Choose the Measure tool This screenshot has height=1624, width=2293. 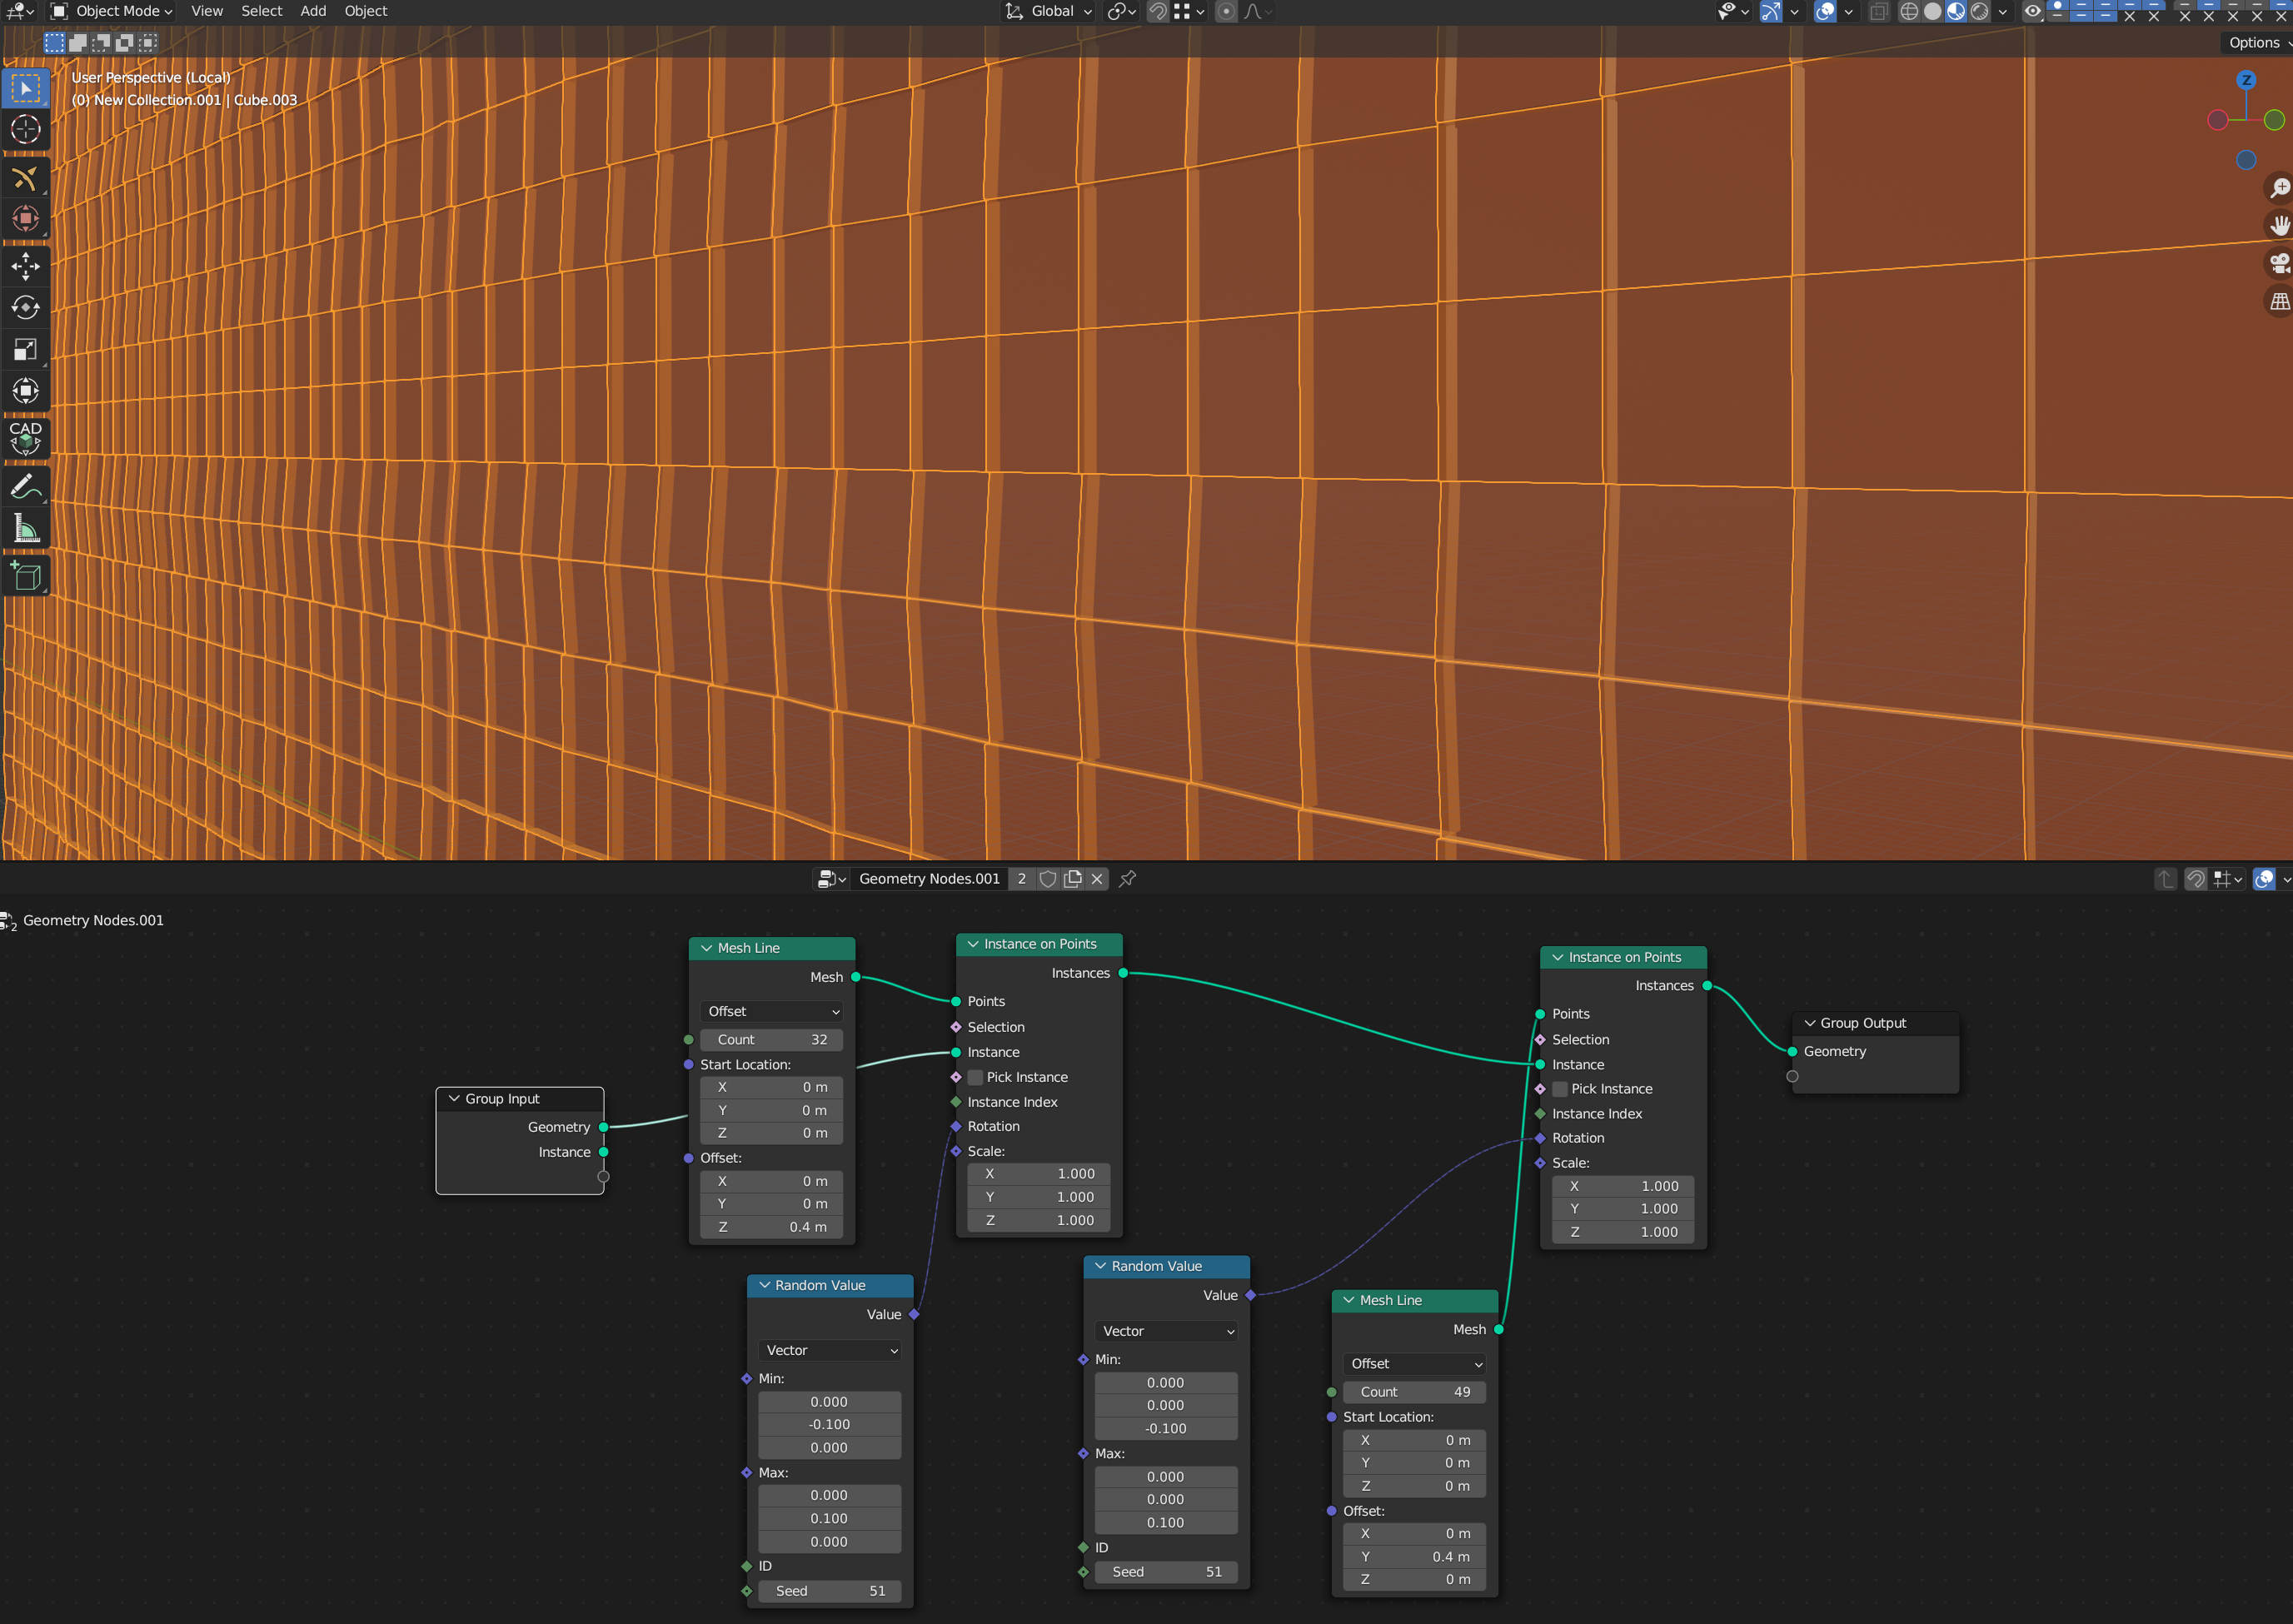(x=26, y=527)
